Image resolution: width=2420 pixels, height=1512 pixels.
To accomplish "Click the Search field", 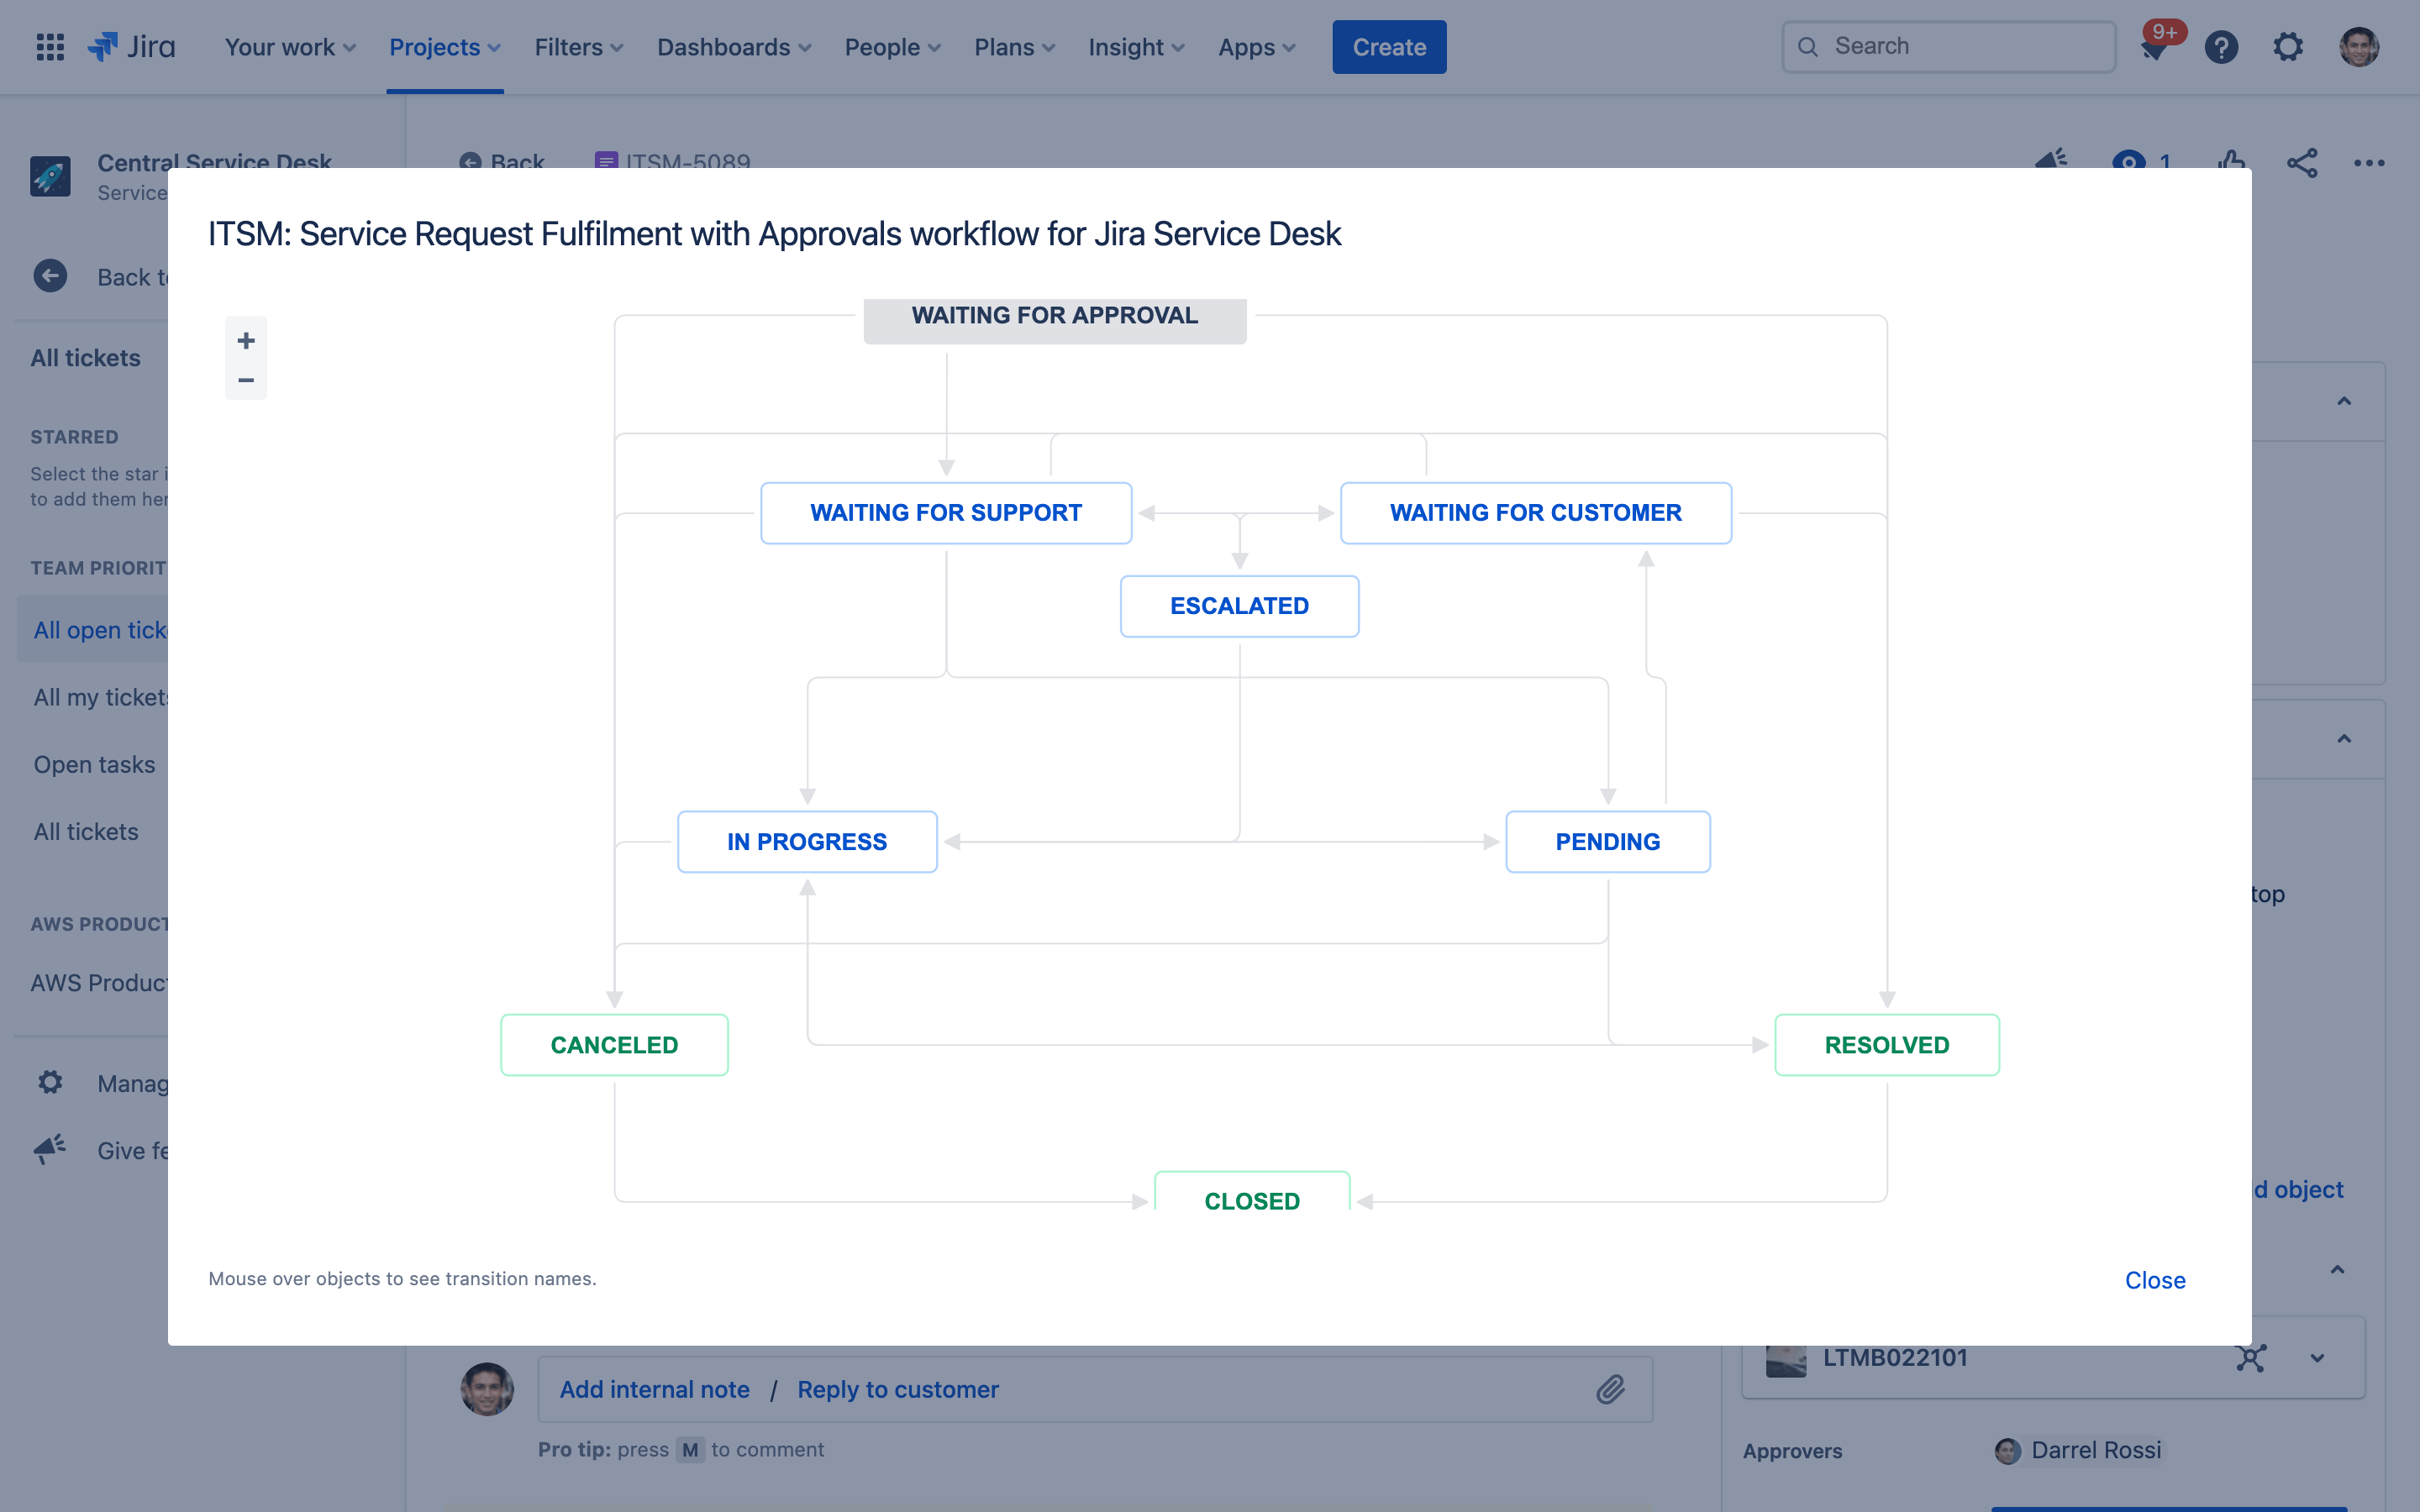I will [x=1946, y=45].
